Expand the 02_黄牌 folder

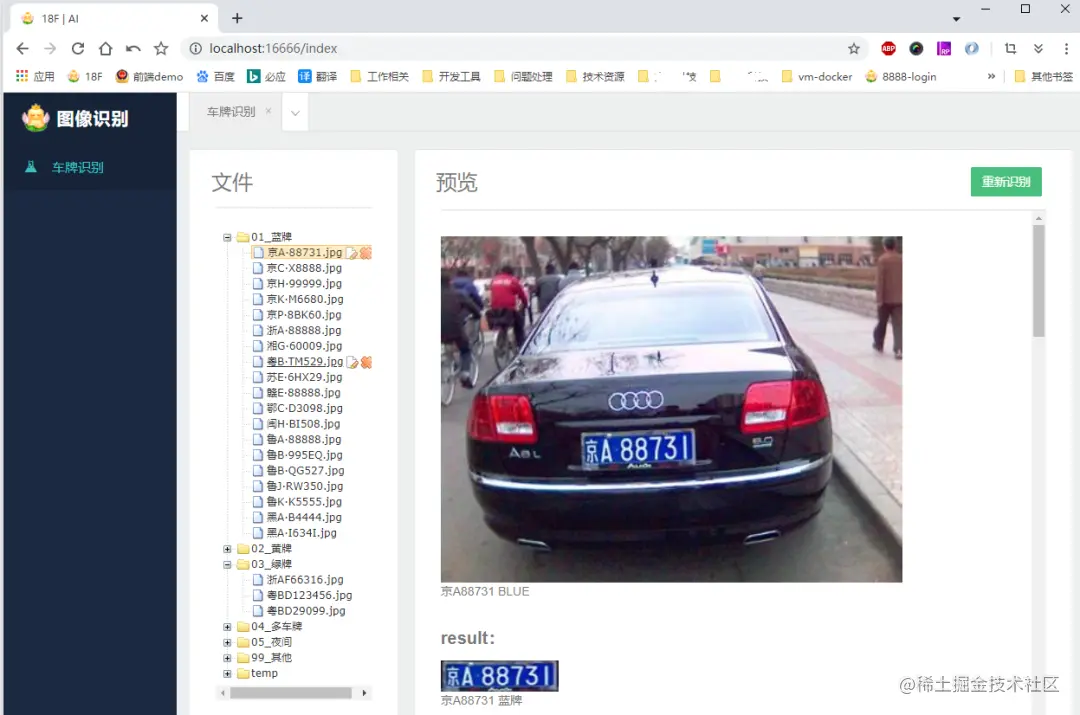pyautogui.click(x=227, y=548)
